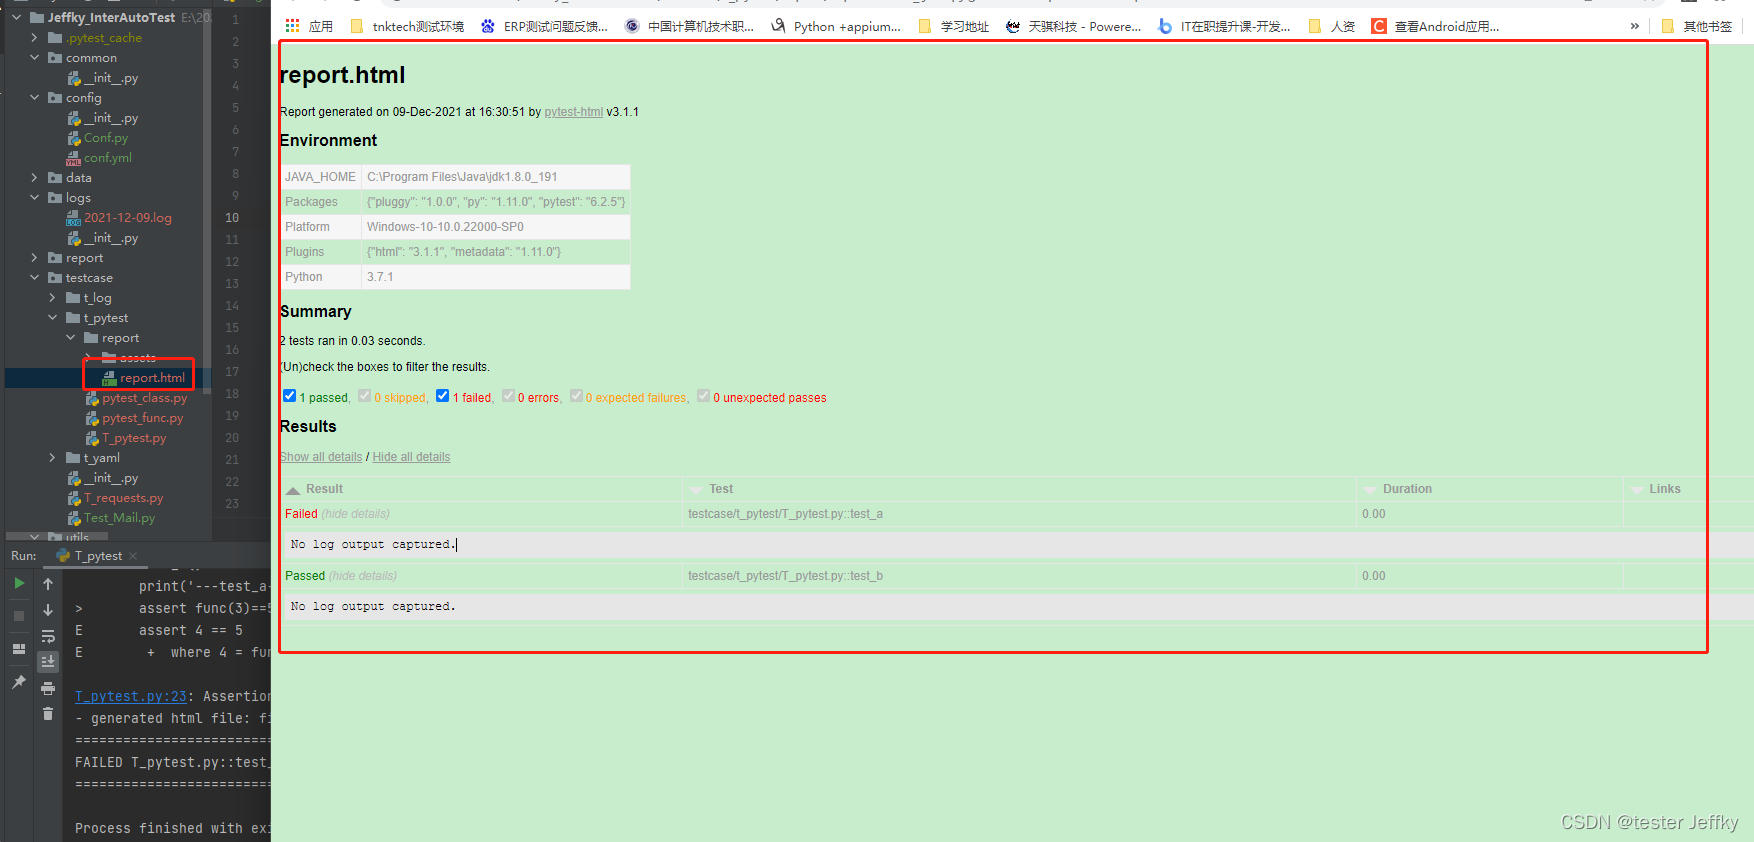
Task: Open the 查看Android应用 bookmark red C icon
Action: click(1379, 26)
